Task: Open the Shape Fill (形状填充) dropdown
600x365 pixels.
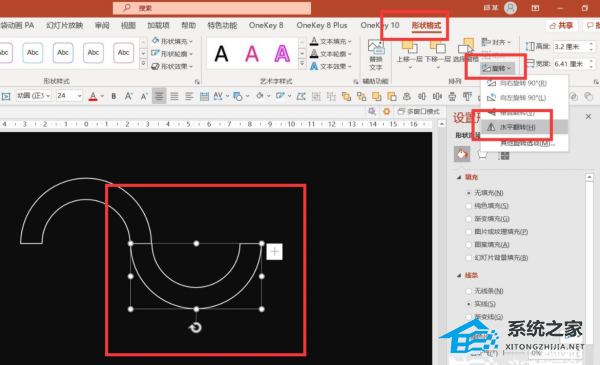Action: click(172, 41)
